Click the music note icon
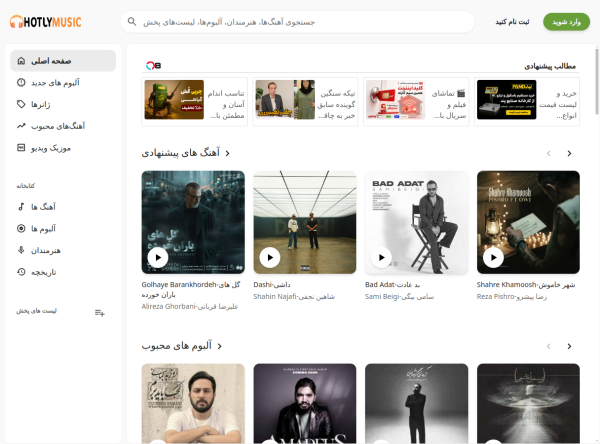Viewport: 600px width, 444px height. [21, 207]
